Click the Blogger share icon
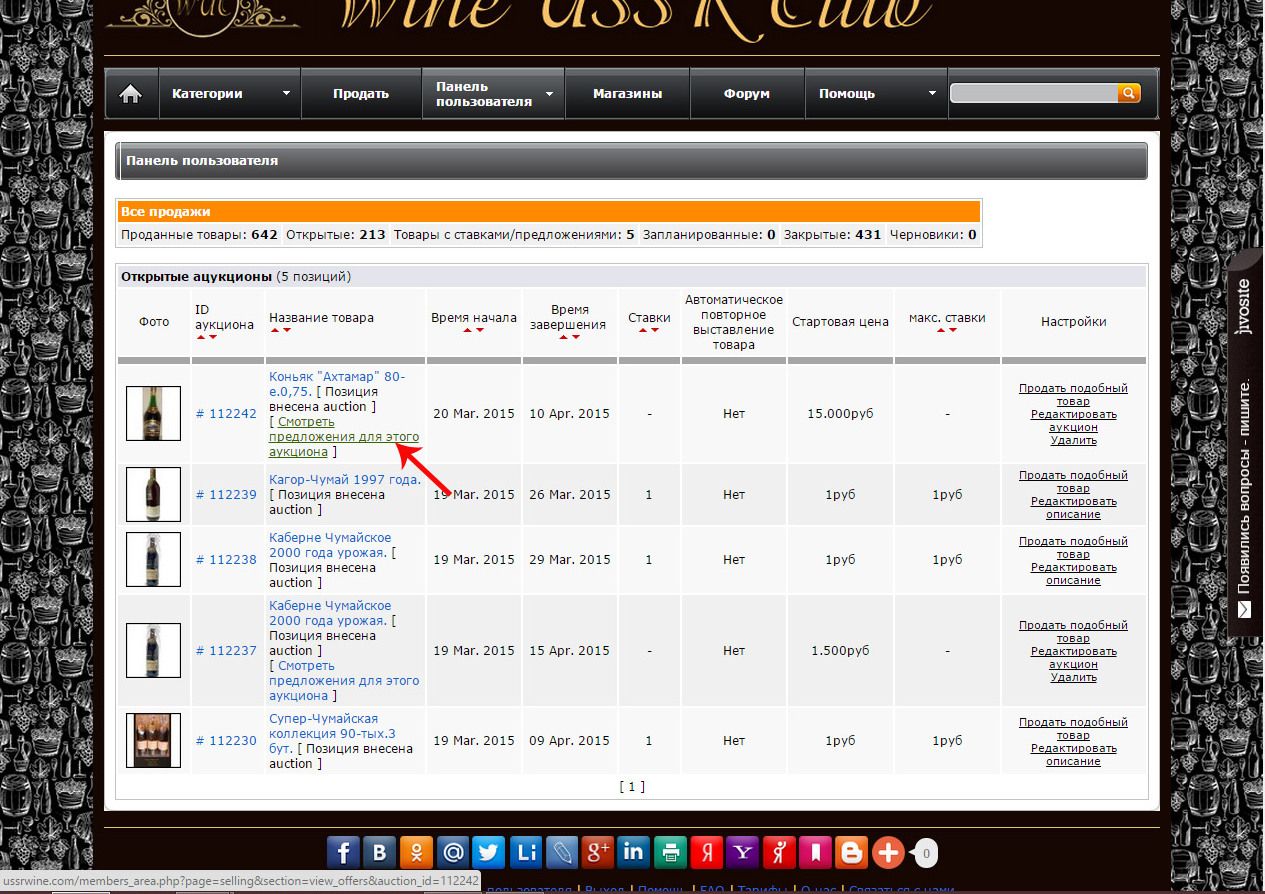1265x894 pixels. coord(852,852)
